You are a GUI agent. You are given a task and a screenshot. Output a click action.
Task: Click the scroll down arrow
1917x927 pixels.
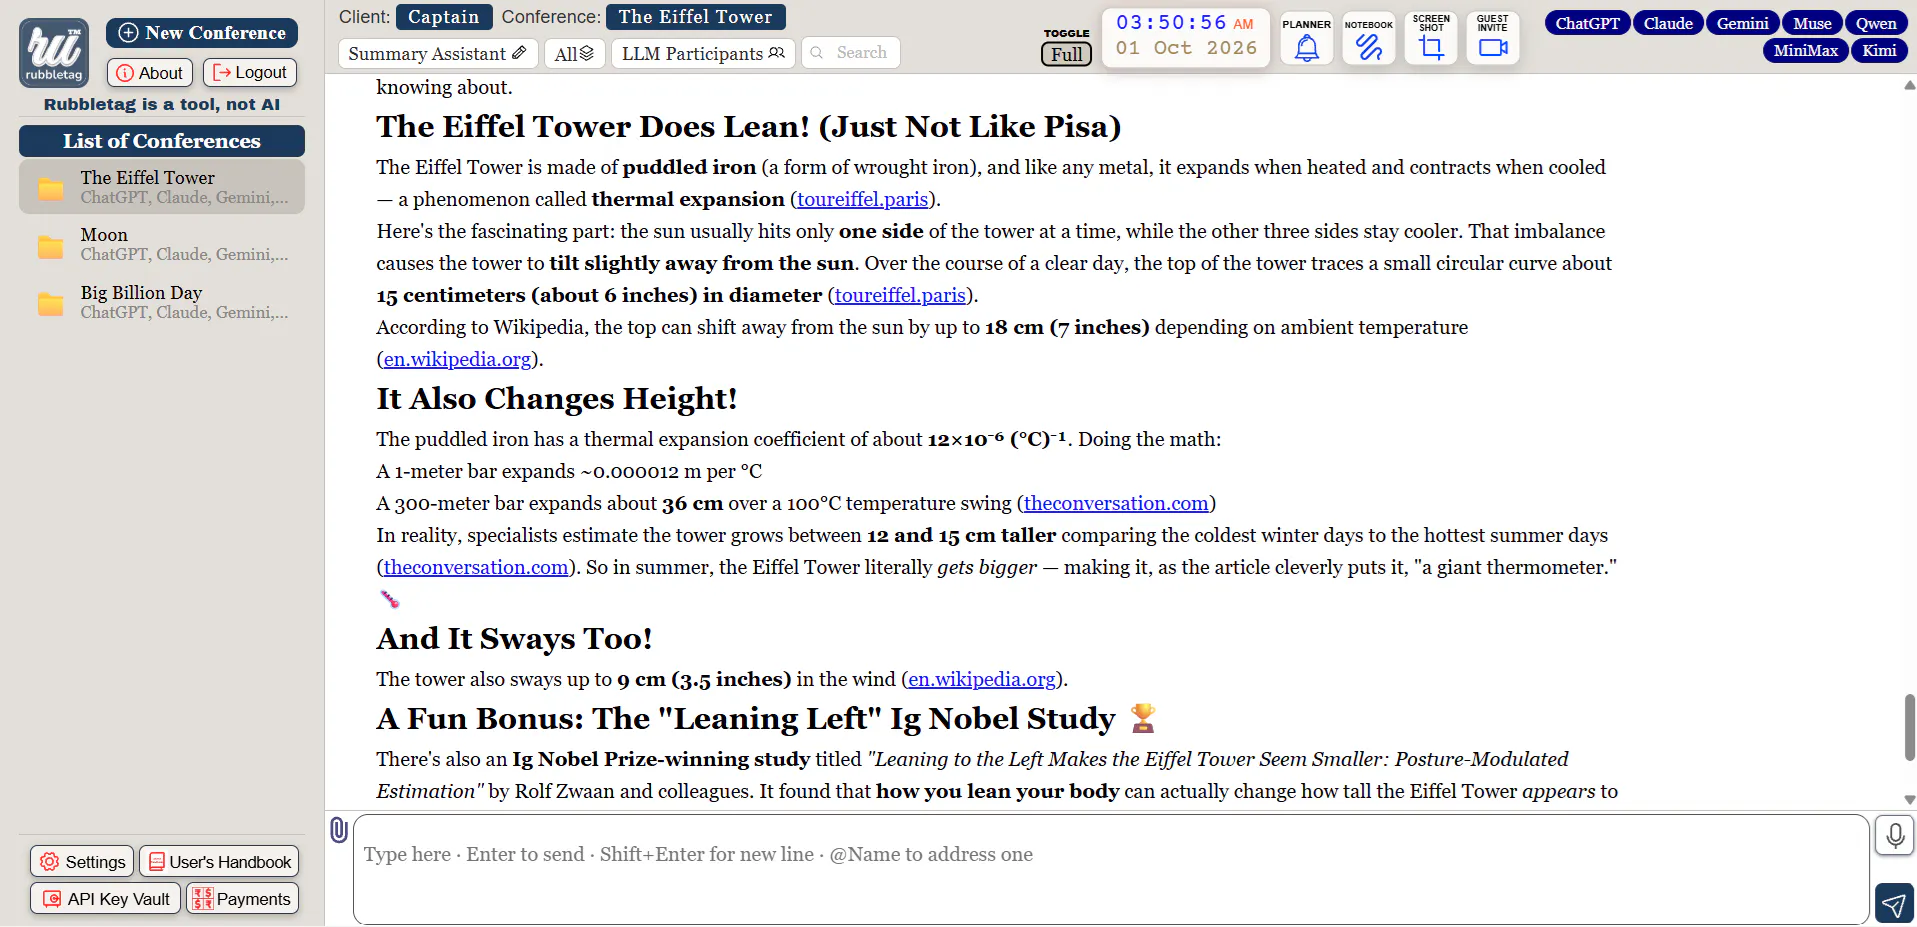pyautogui.click(x=1909, y=799)
